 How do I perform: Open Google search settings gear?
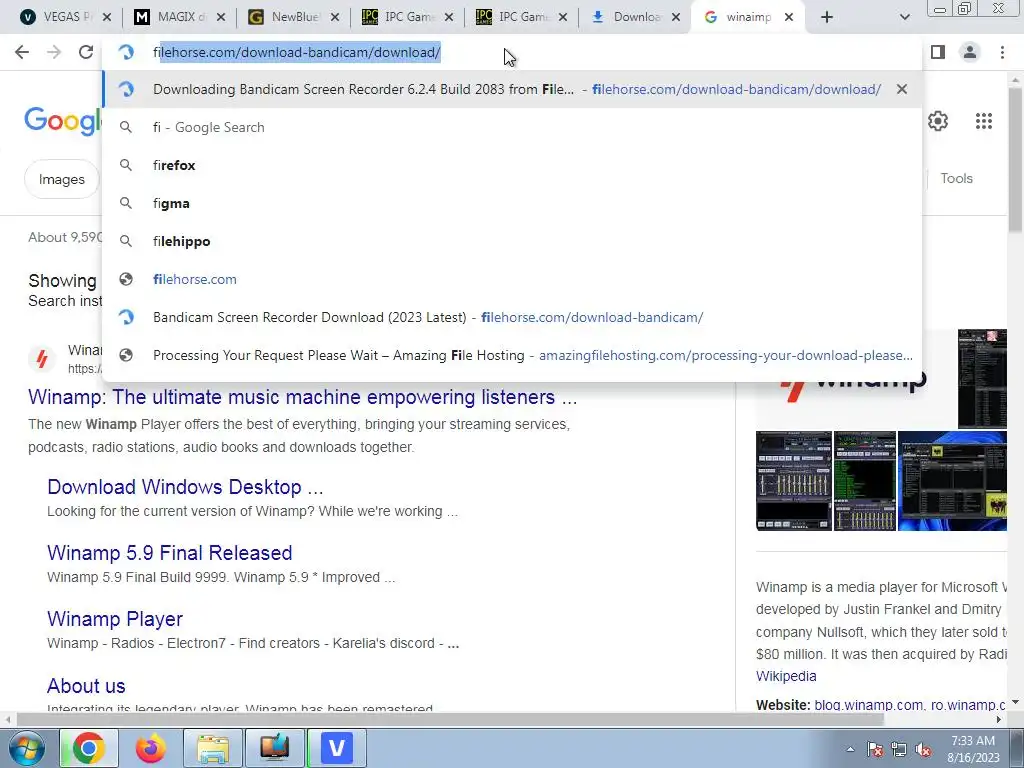point(938,121)
